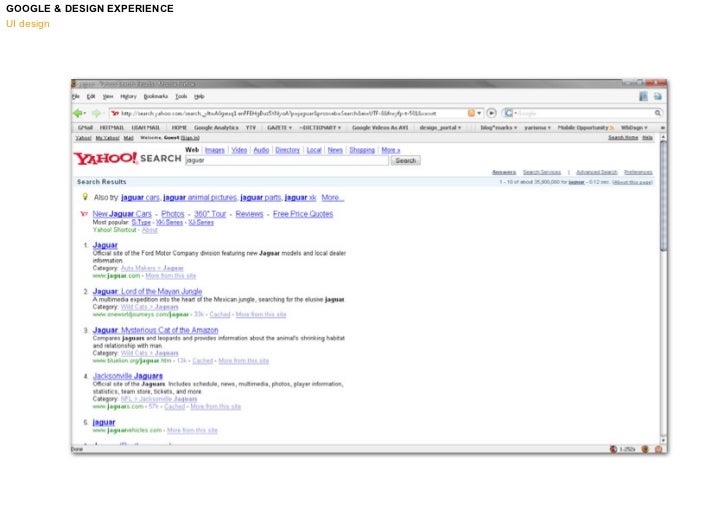Click the vertical scrollbar thumb
Viewport: 728px width, 515px height.
663,196
